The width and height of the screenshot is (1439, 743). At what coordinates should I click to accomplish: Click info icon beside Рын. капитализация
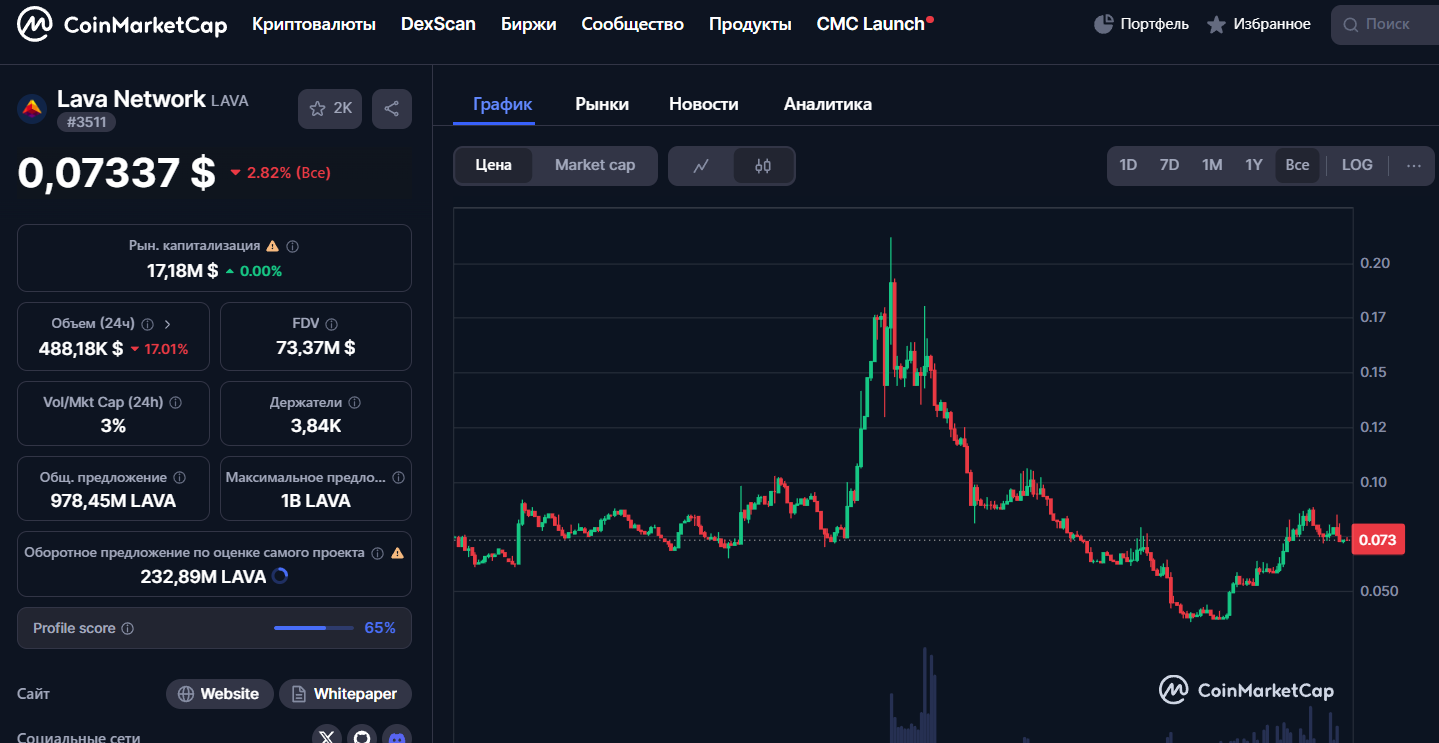pos(293,245)
